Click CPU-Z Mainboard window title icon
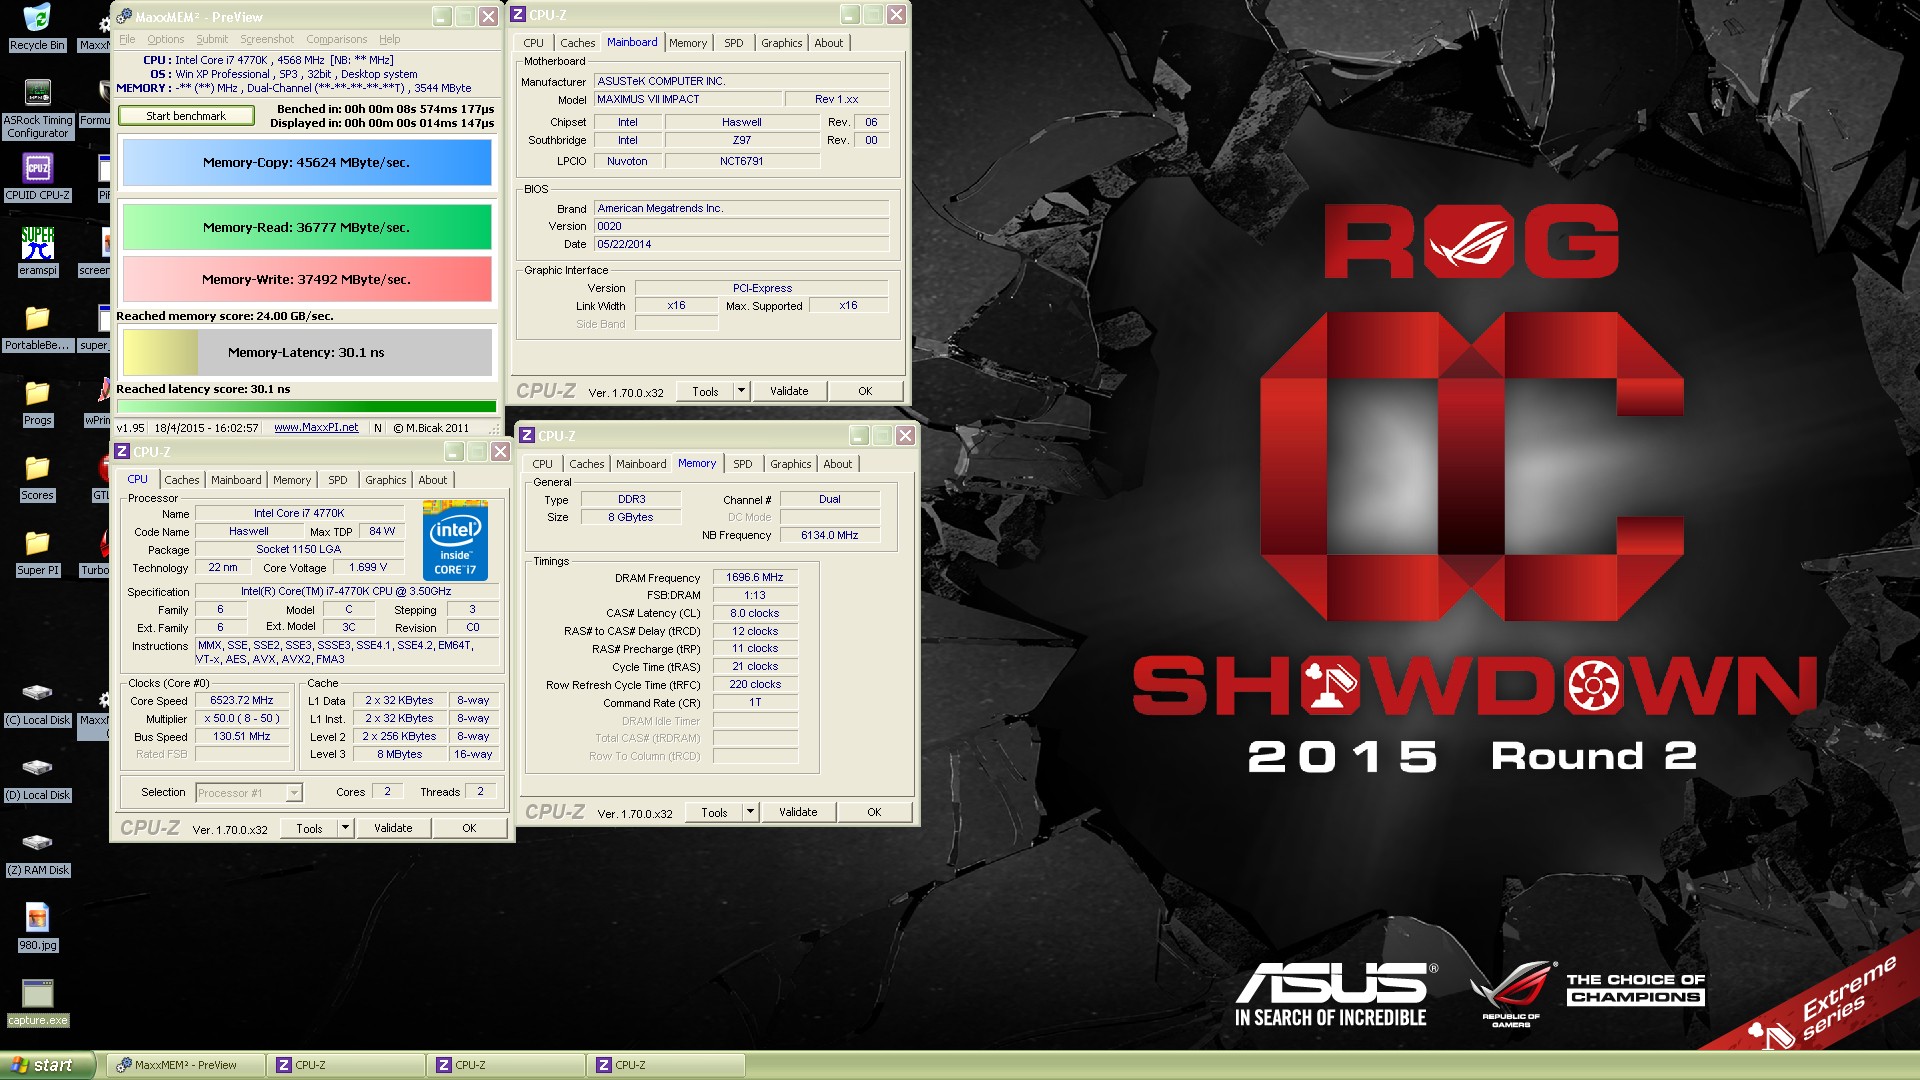Image resolution: width=1920 pixels, height=1080 pixels. tap(518, 15)
